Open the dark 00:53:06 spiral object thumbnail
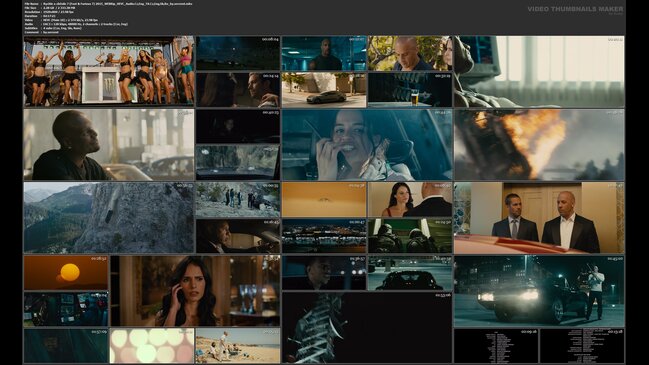 tap(367, 327)
